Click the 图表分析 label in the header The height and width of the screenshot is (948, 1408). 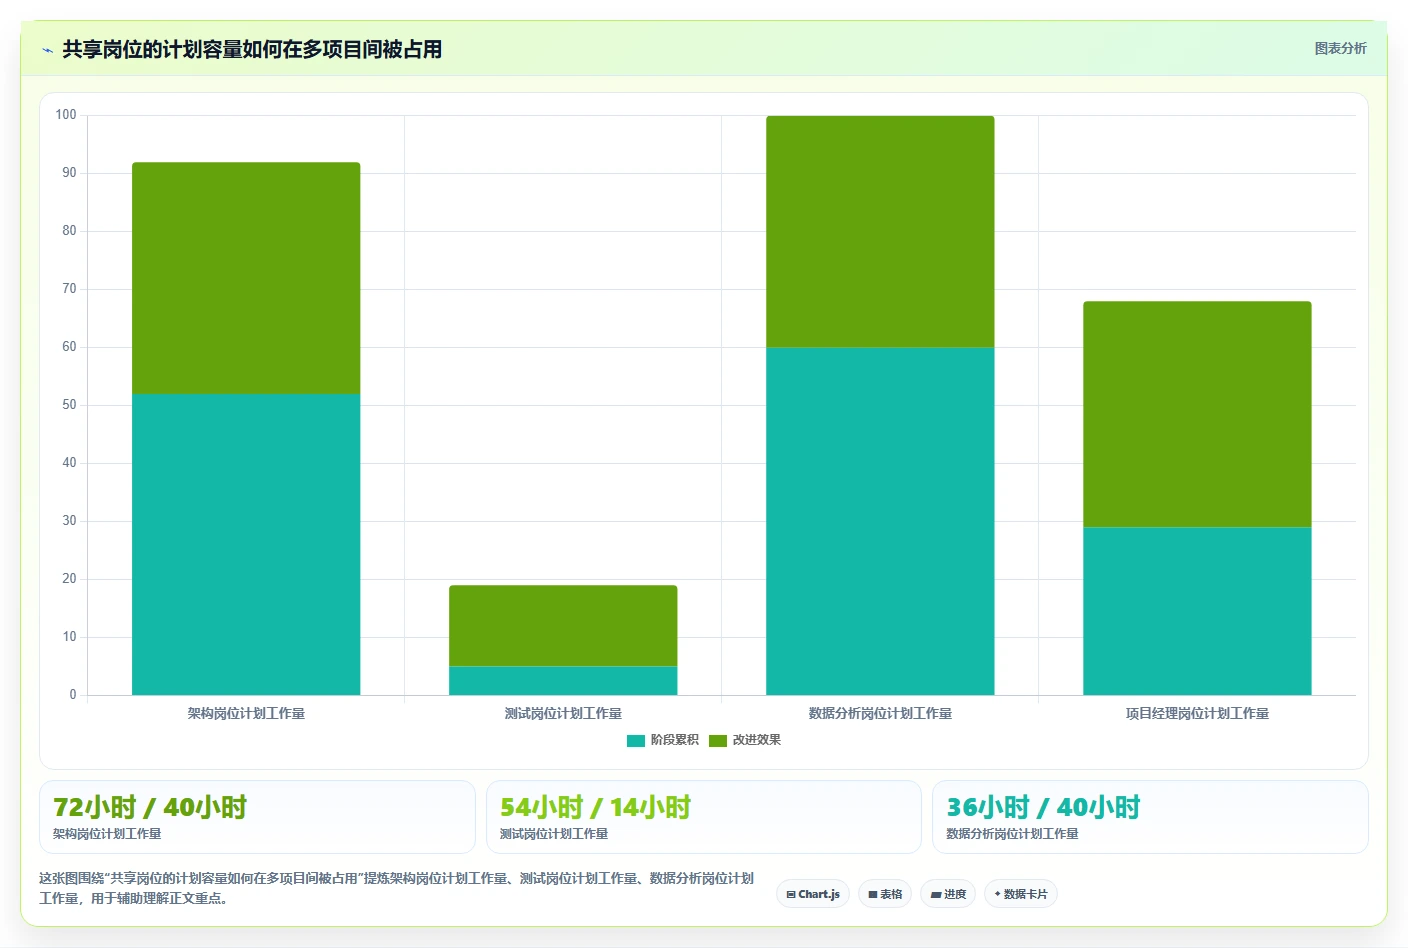click(x=1340, y=48)
